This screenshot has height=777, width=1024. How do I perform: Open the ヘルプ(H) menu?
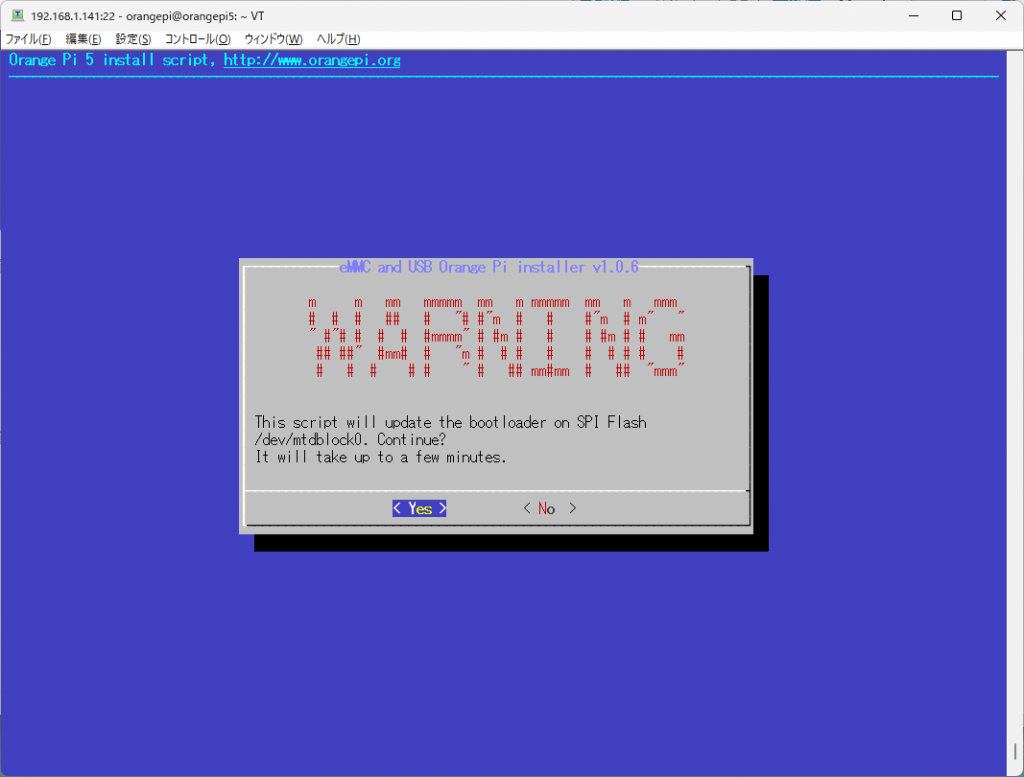point(338,39)
